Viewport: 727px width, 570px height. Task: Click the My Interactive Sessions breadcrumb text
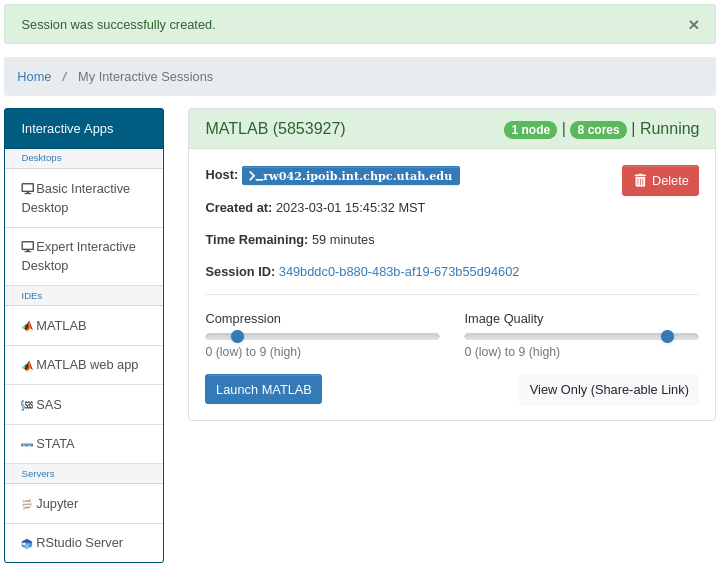pyautogui.click(x=145, y=77)
